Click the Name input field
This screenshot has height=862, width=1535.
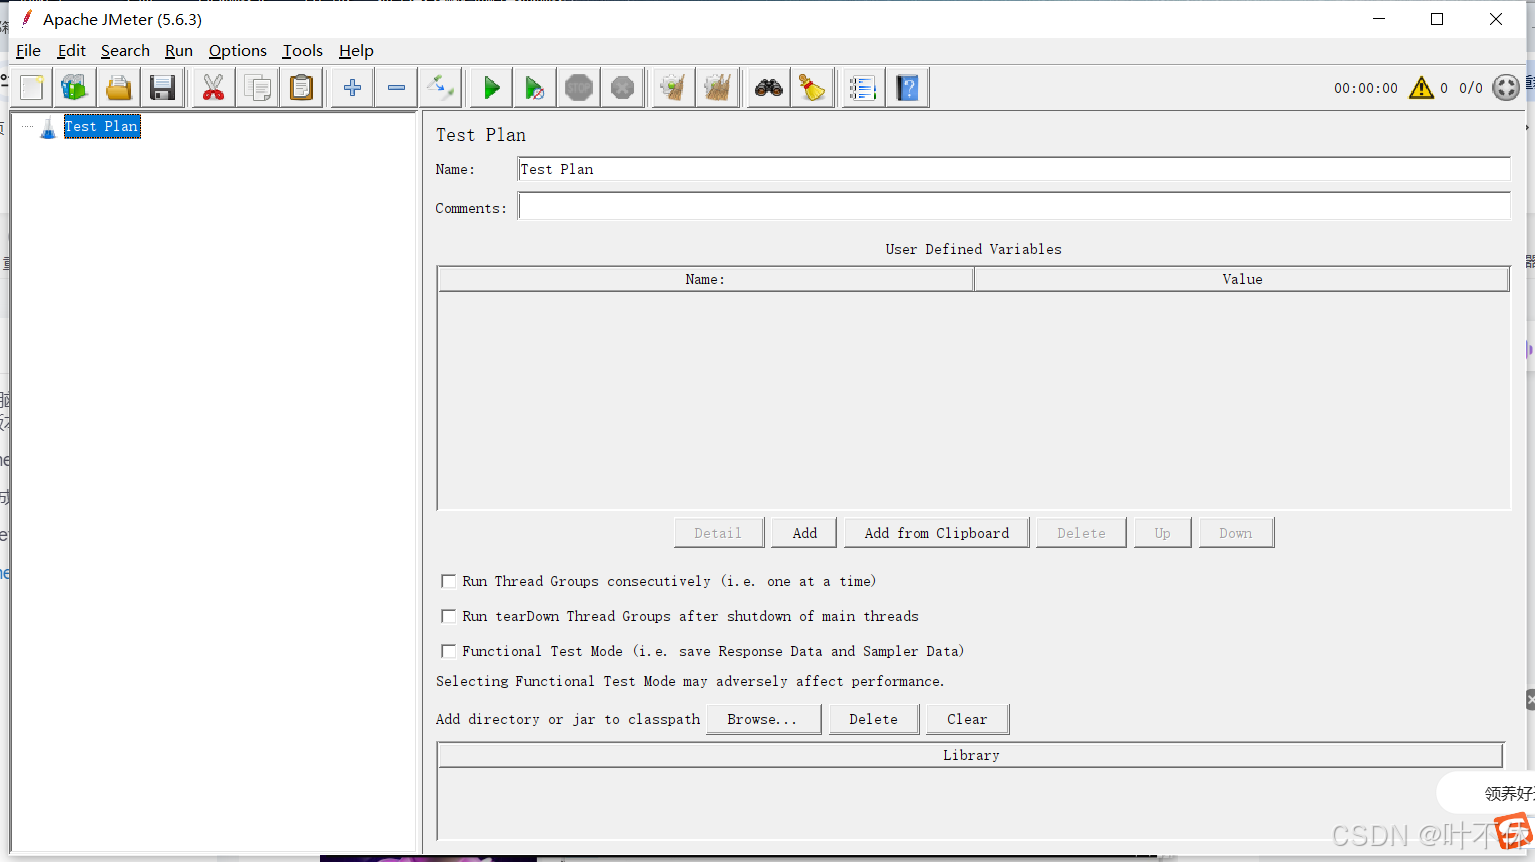pyautogui.click(x=1014, y=169)
